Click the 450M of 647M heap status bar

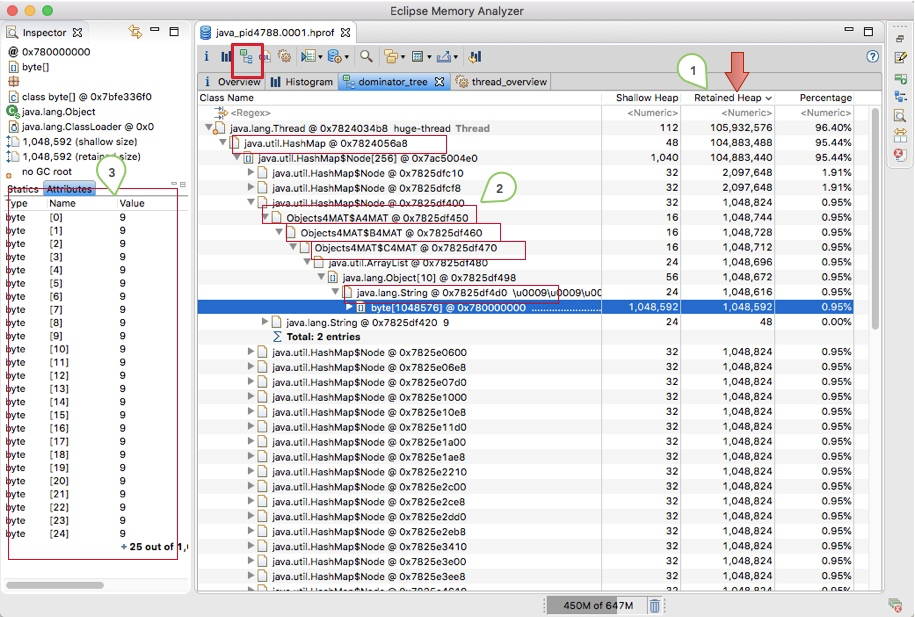[597, 606]
